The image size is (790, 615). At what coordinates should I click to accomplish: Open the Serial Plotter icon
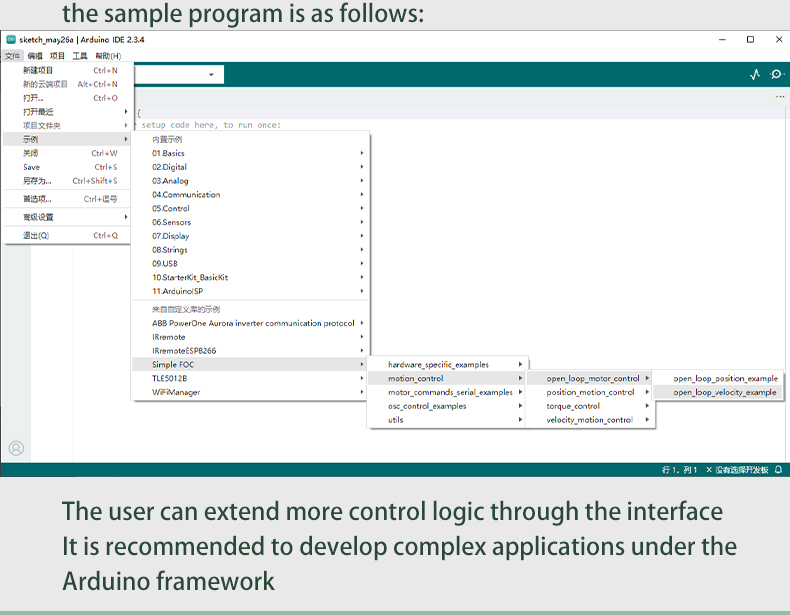(754, 75)
